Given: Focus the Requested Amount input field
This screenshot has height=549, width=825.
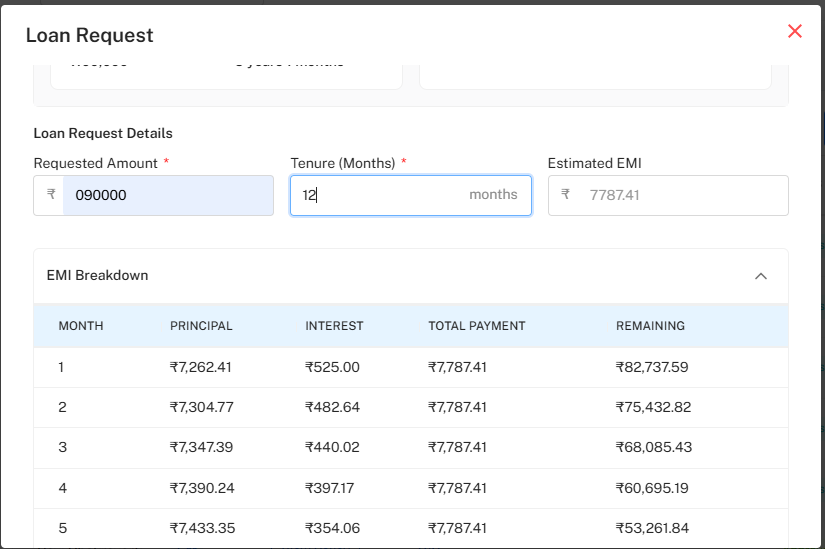Looking at the screenshot, I should tap(168, 195).
